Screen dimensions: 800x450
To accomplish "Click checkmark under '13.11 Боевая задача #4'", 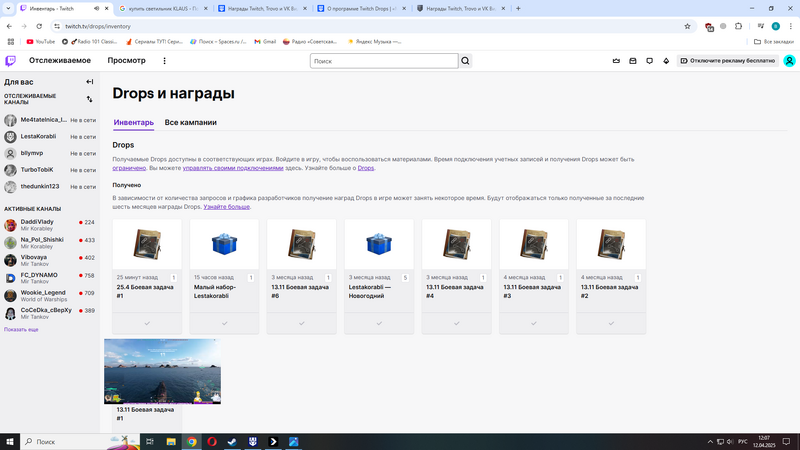I will 457,323.
